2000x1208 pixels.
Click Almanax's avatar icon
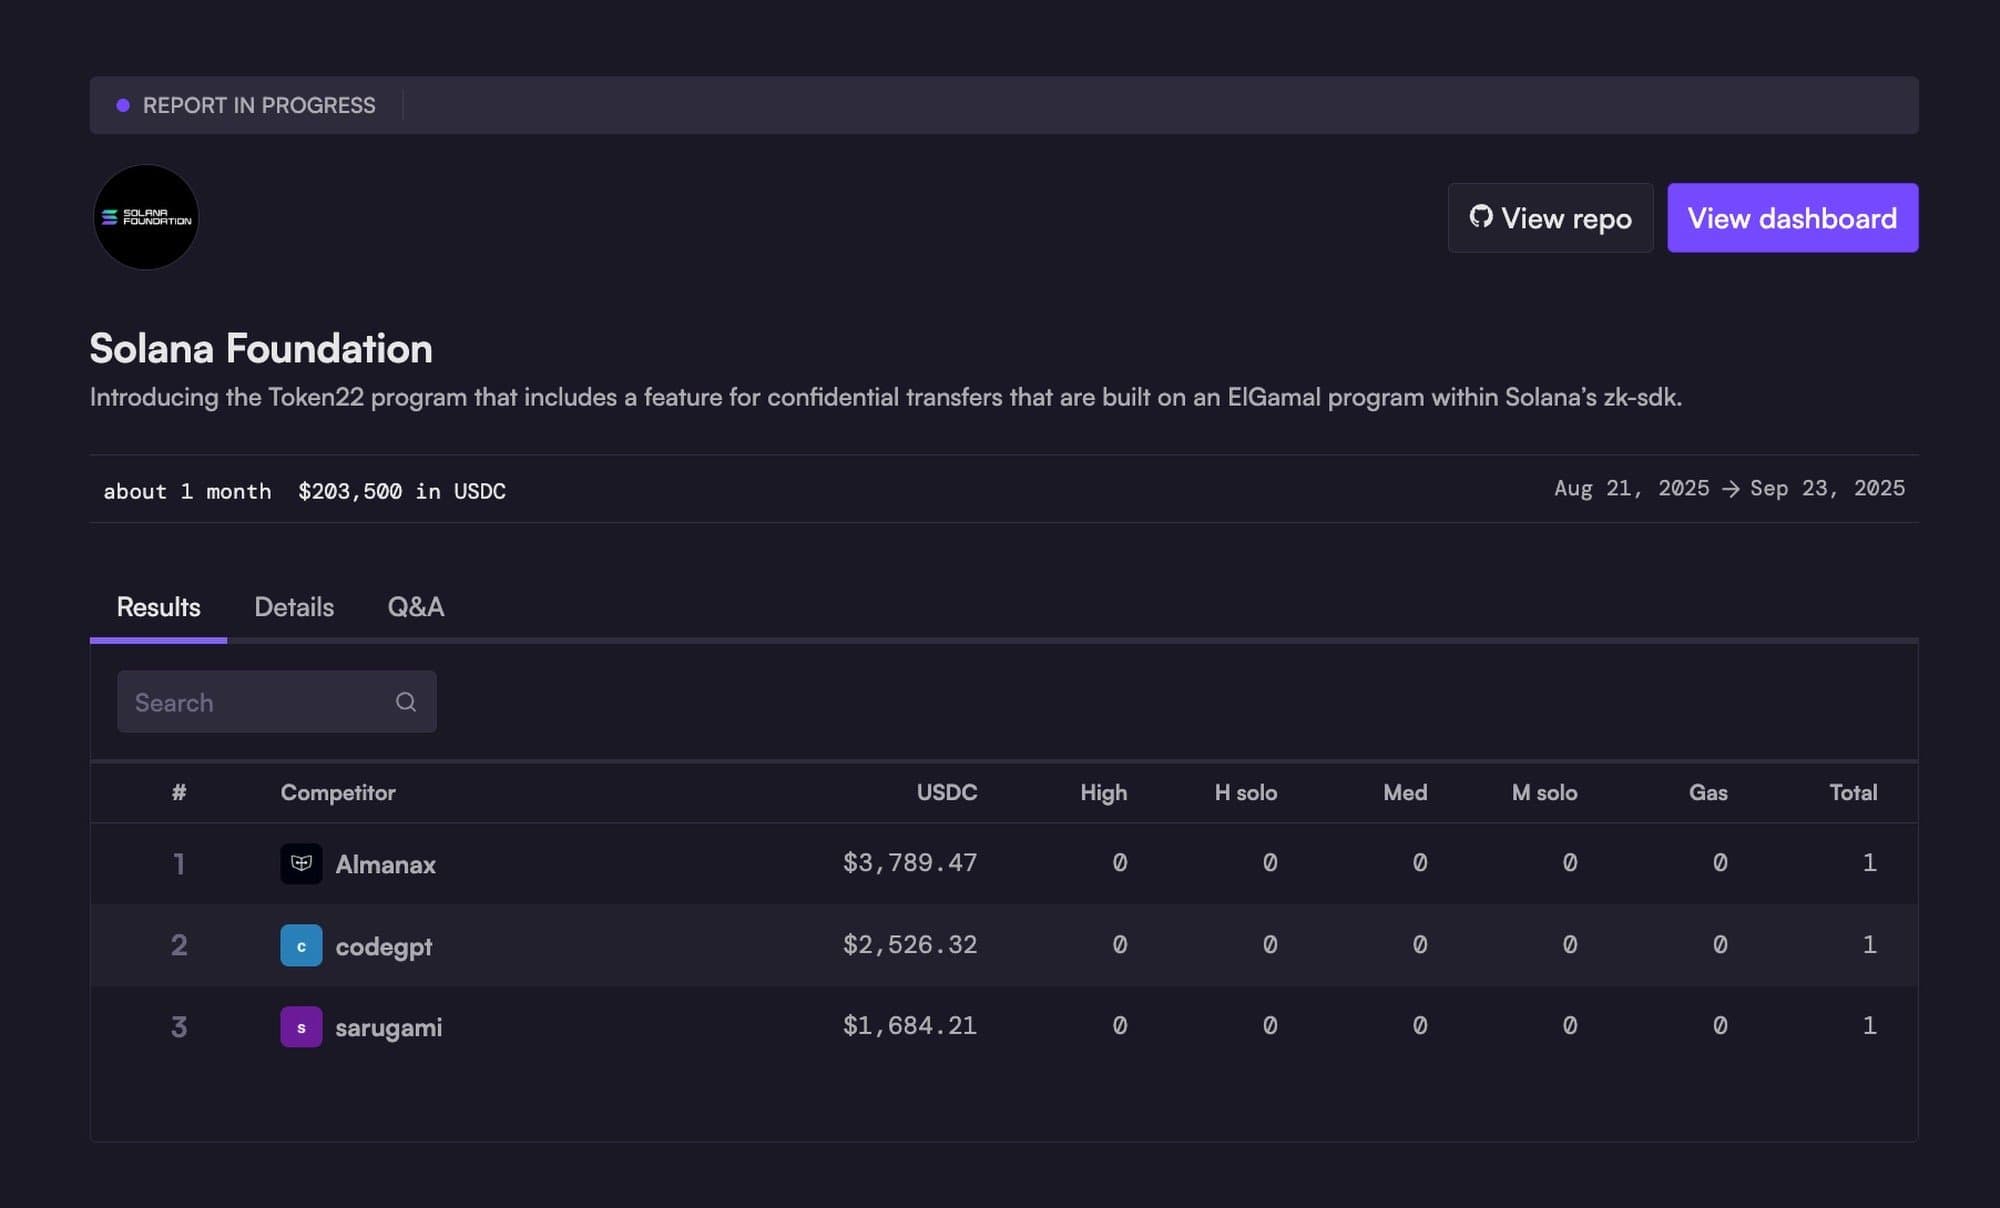coord(301,863)
